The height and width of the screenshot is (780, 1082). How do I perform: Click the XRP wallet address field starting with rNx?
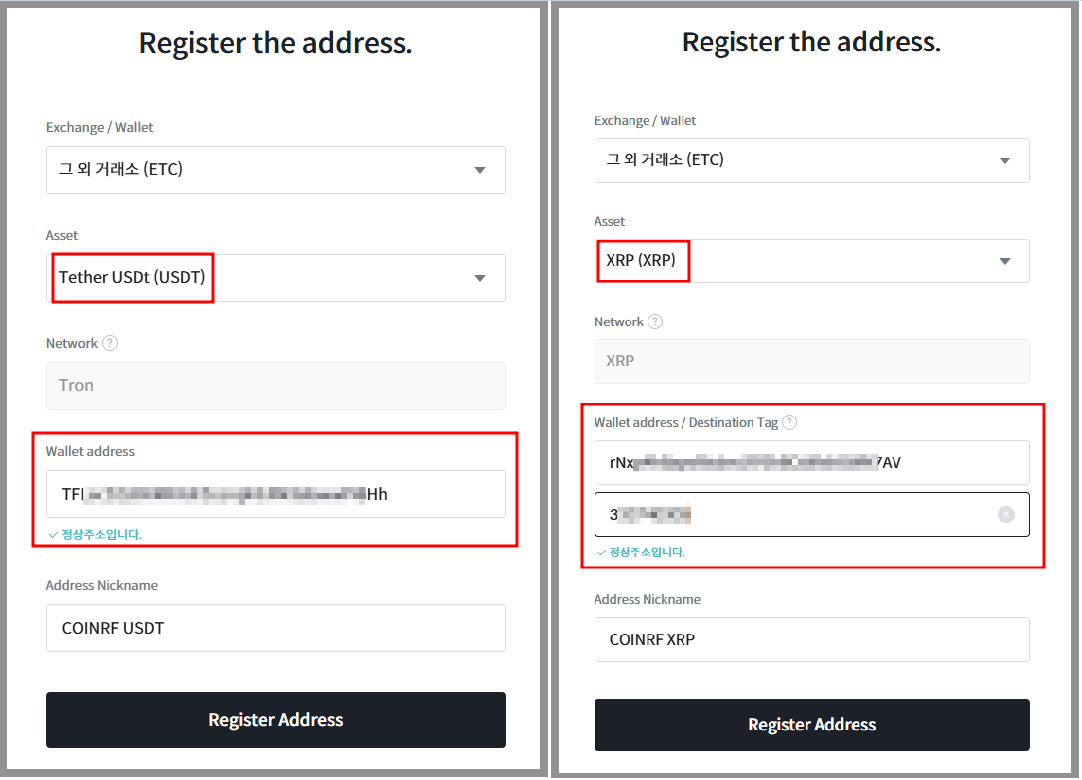tap(811, 462)
